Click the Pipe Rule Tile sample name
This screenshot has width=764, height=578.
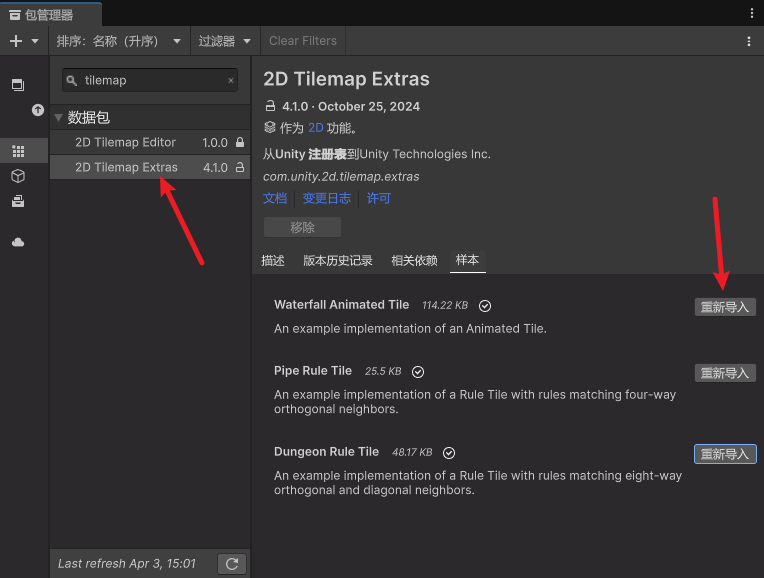pos(313,371)
